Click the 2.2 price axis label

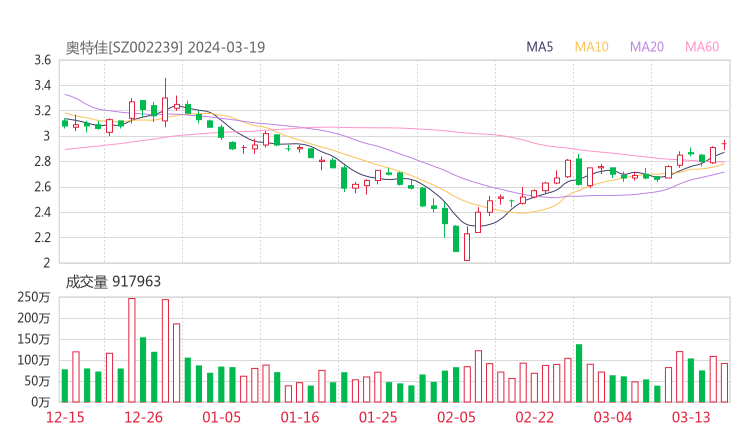click(x=42, y=237)
